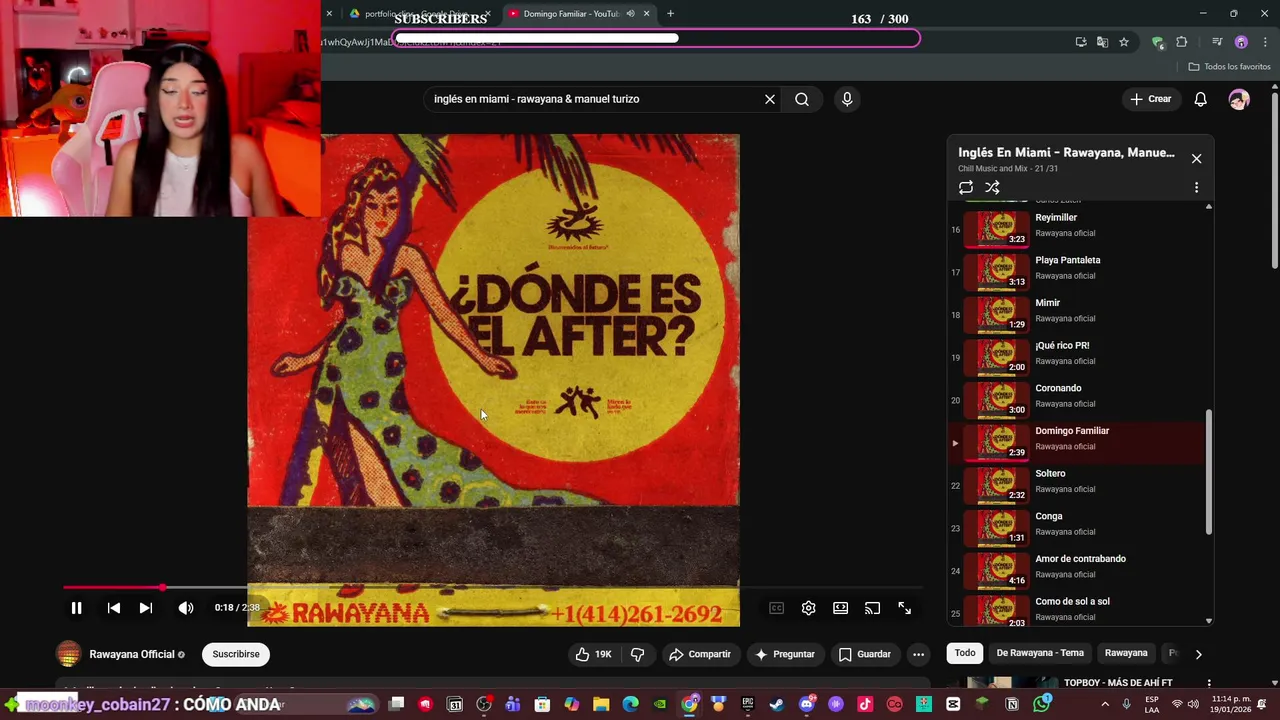
Task: Bookmark page with star icon
Action: coord(1124,42)
